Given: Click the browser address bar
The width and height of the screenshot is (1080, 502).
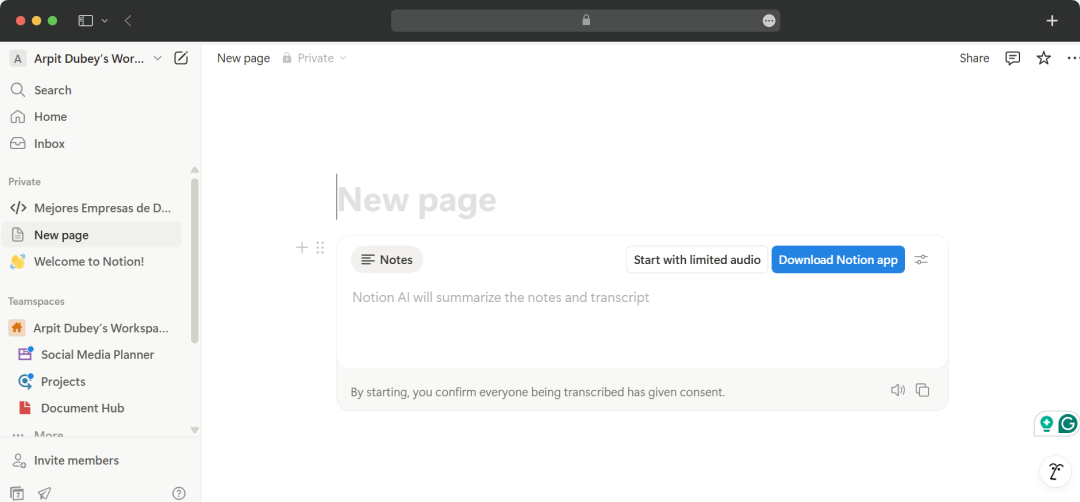Looking at the screenshot, I should [x=585, y=21].
